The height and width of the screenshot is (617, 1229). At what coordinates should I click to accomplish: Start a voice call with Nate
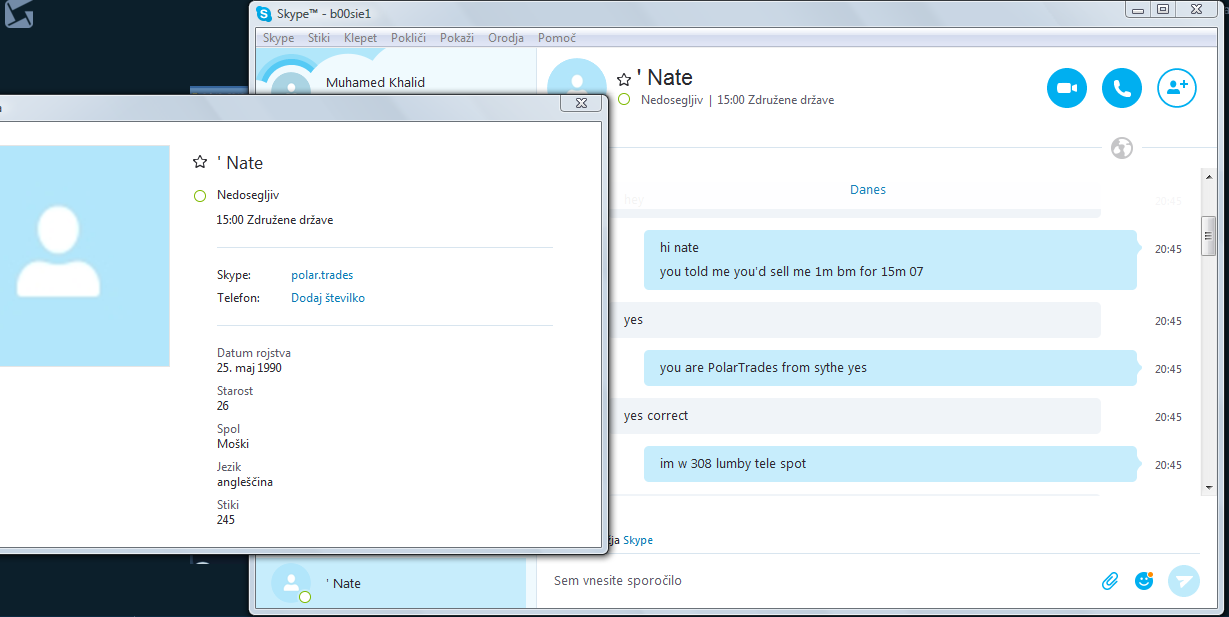[1122, 88]
